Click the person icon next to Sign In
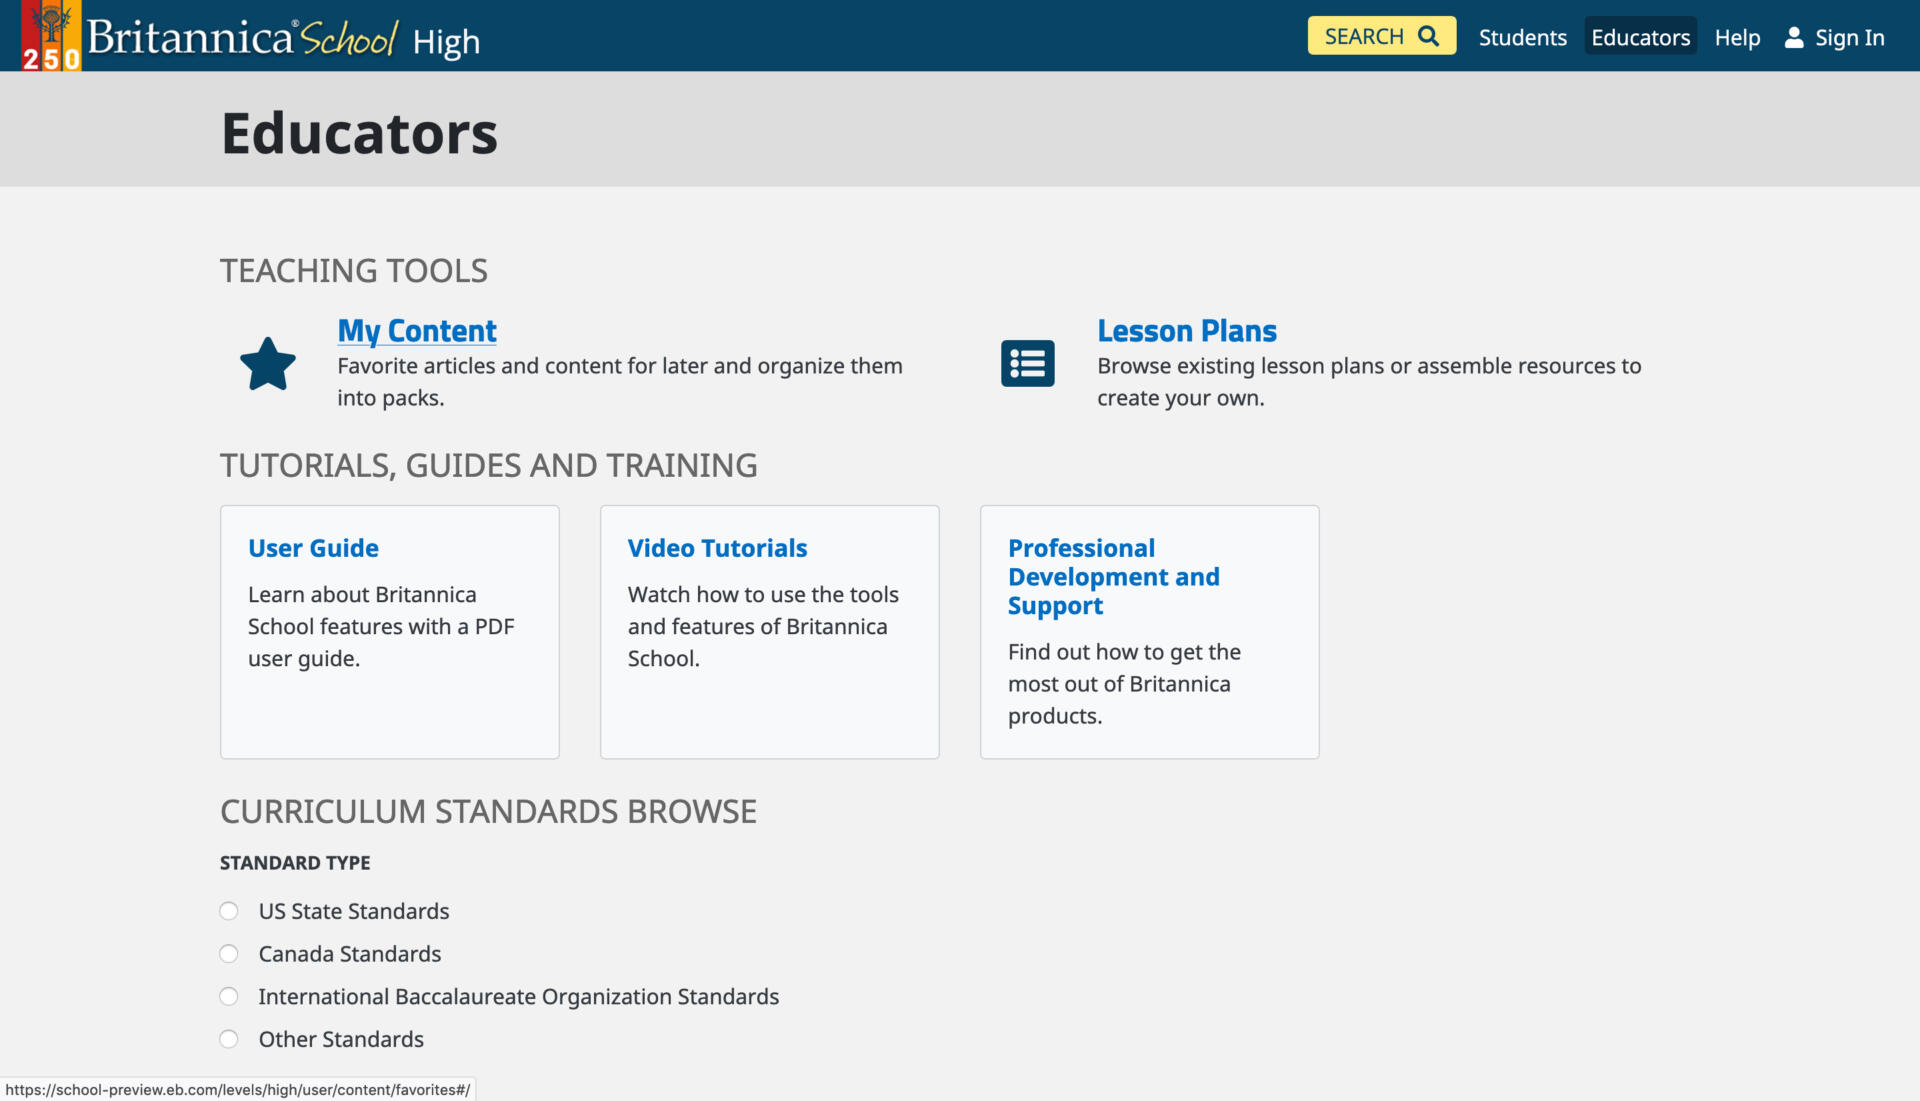The image size is (1920, 1101). point(1793,36)
